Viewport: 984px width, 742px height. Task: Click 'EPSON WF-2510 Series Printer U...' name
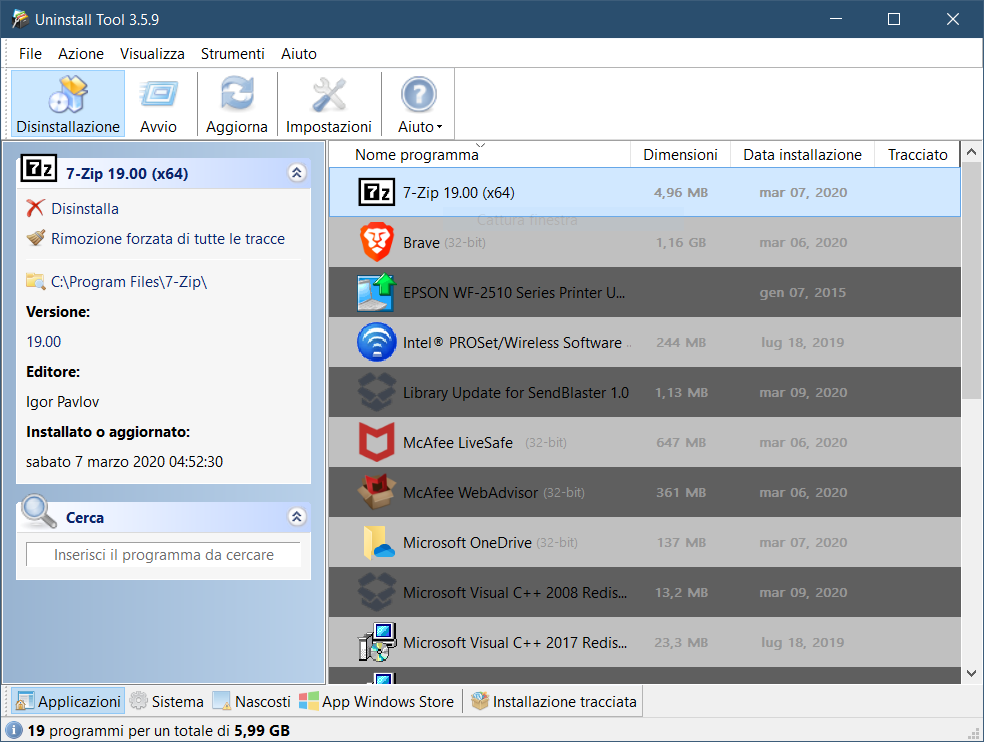(x=514, y=293)
